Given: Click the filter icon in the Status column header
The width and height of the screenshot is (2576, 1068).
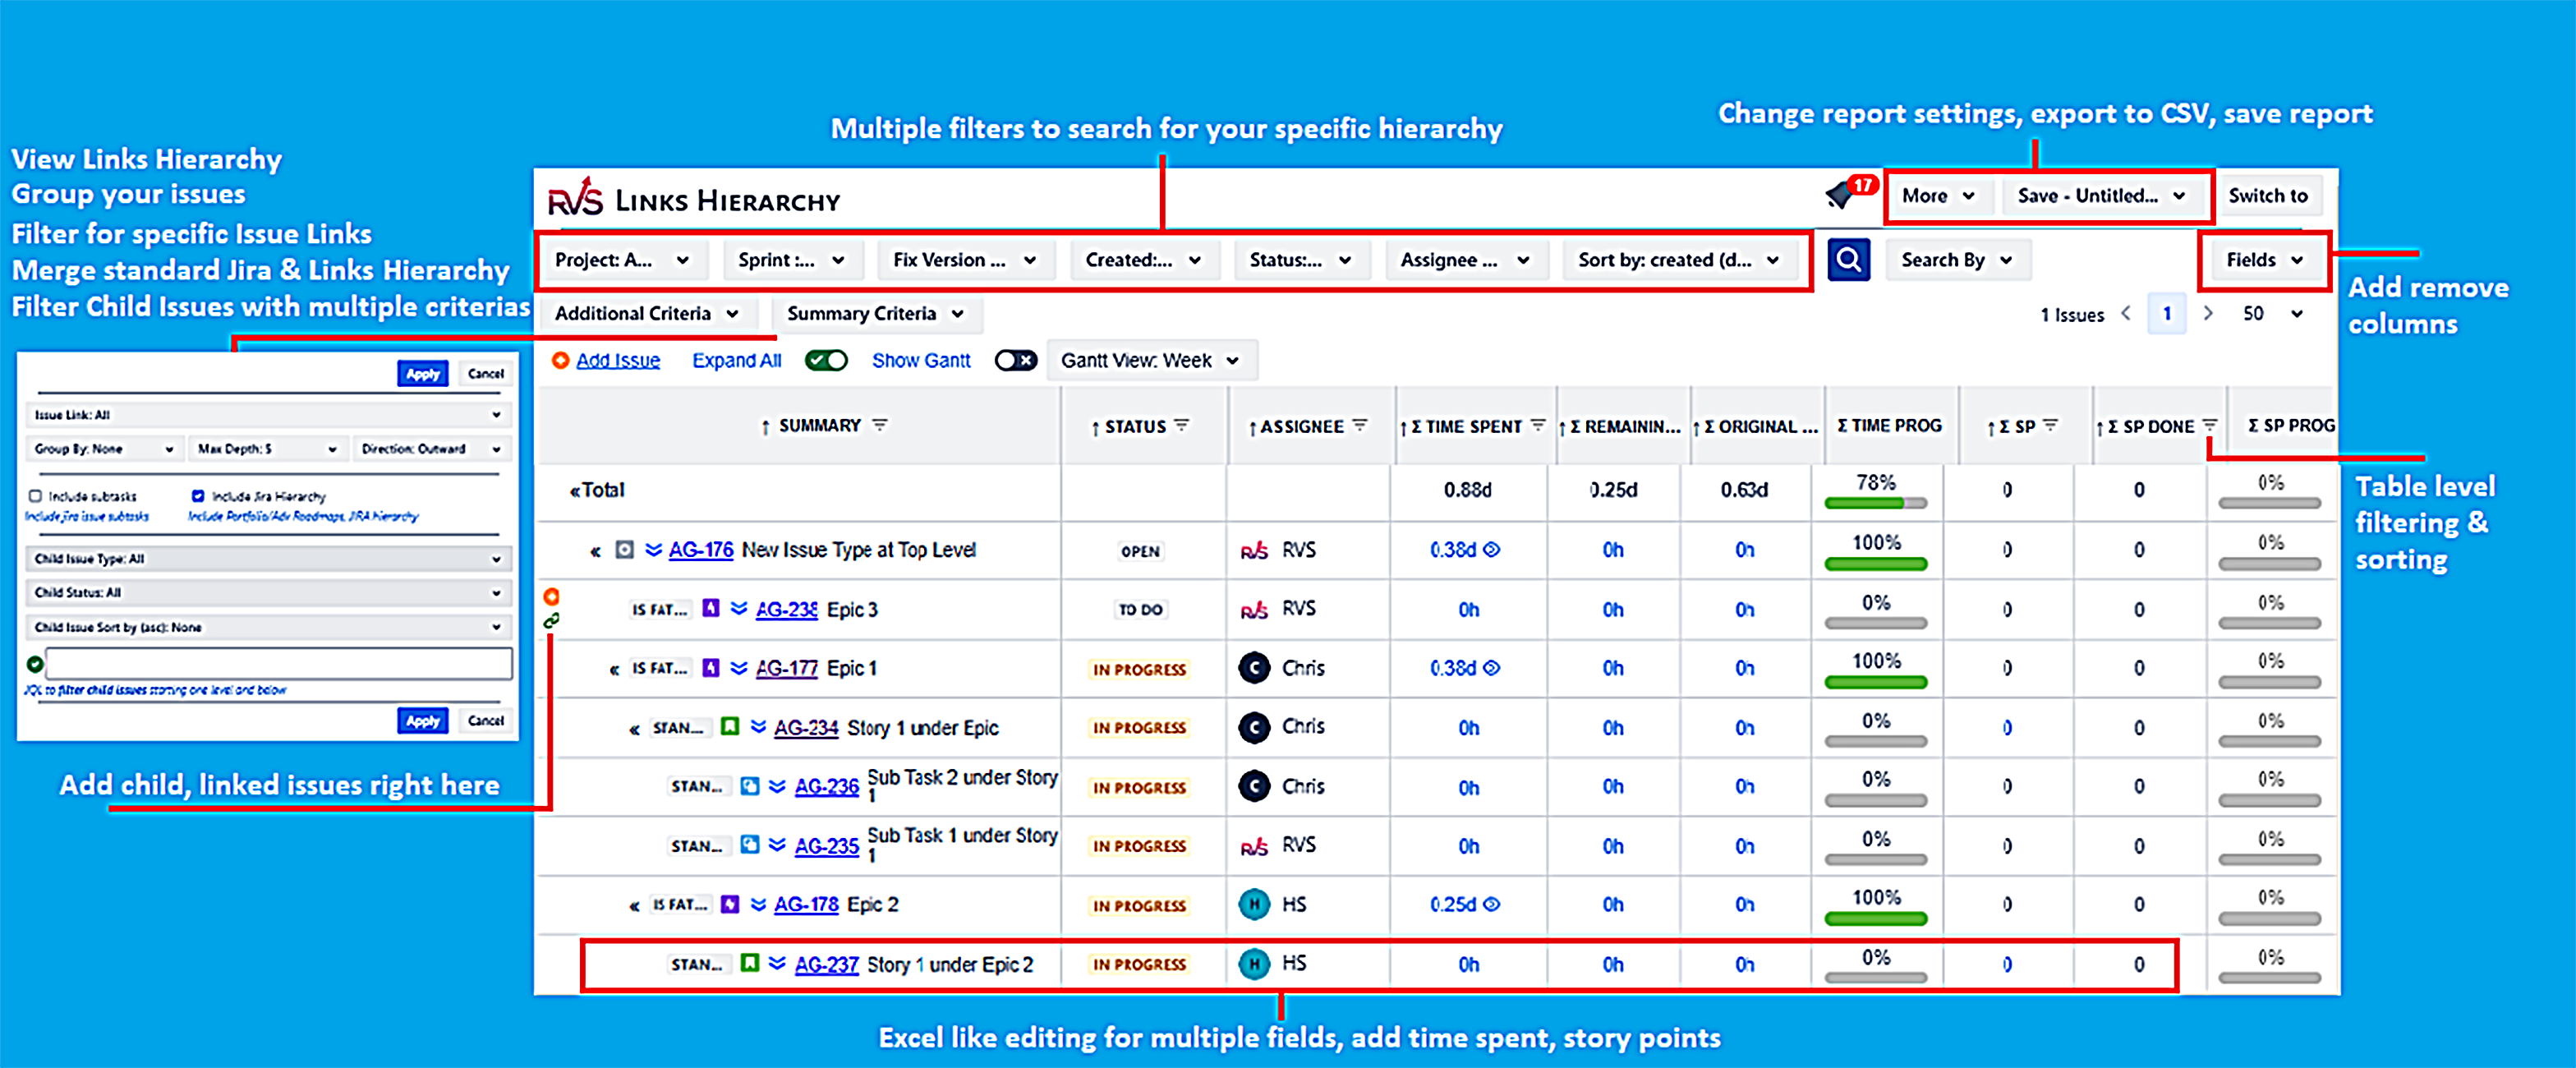Looking at the screenshot, I should click(1182, 425).
